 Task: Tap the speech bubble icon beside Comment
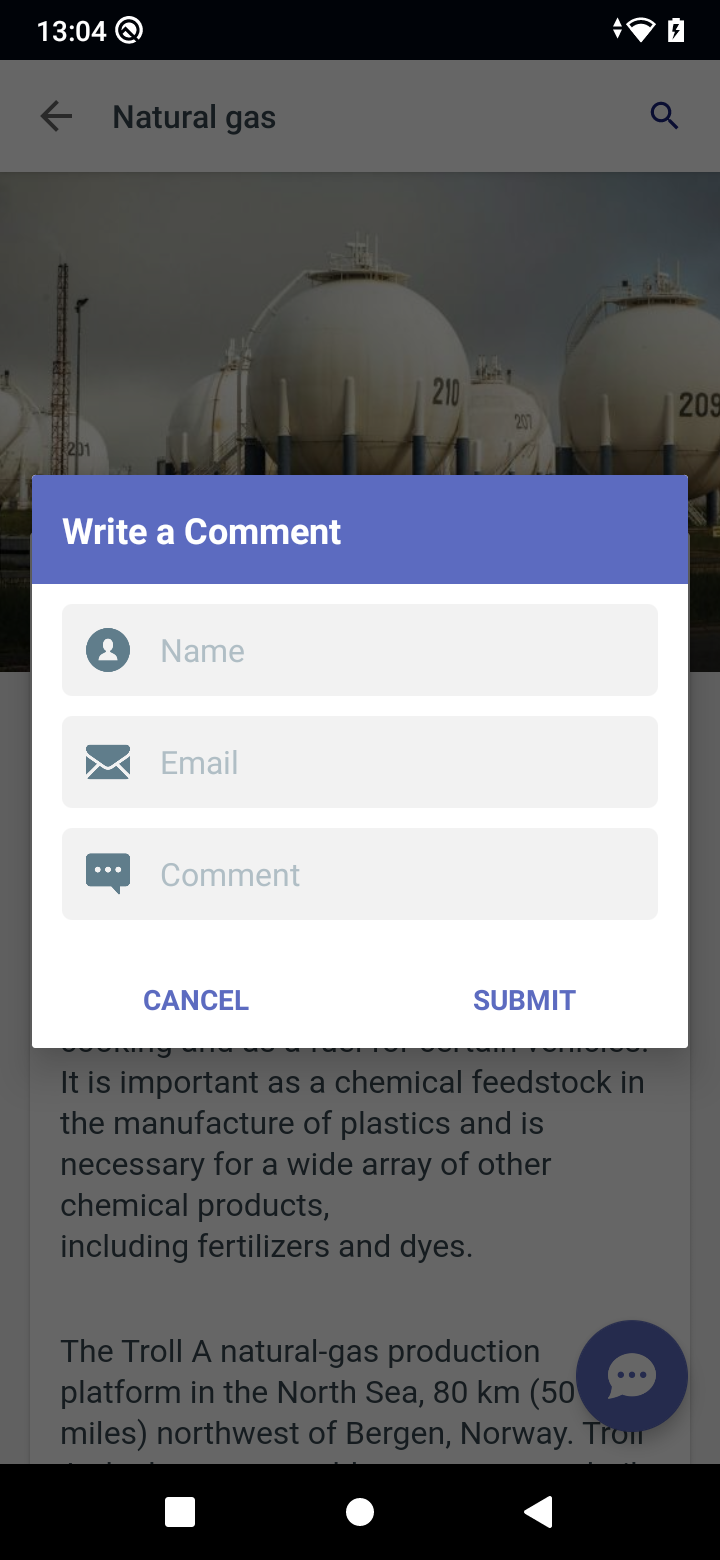click(x=108, y=873)
